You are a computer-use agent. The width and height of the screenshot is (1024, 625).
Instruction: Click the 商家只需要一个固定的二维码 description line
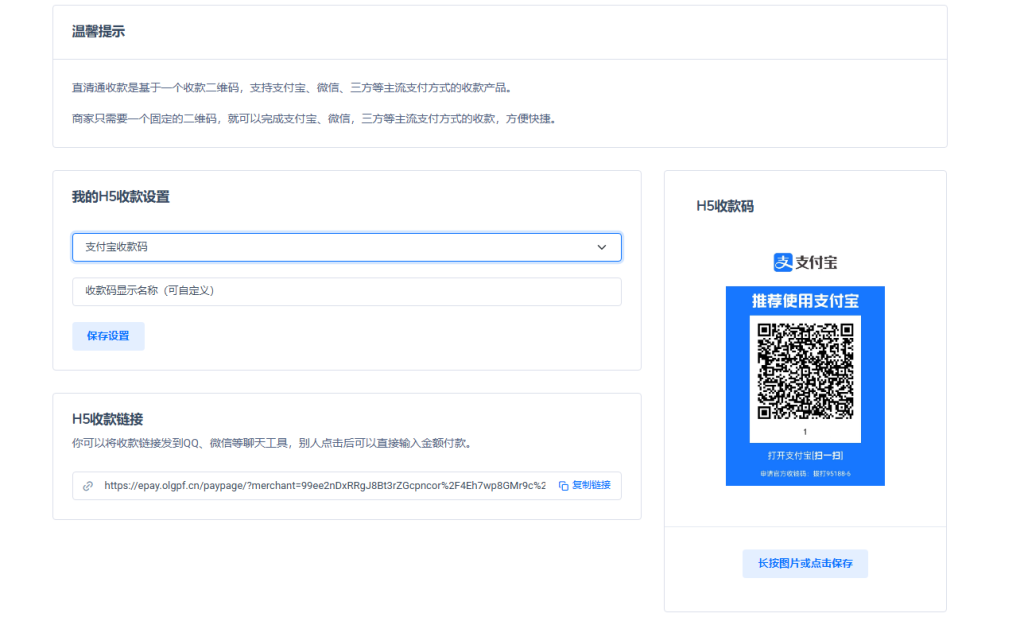click(315, 119)
